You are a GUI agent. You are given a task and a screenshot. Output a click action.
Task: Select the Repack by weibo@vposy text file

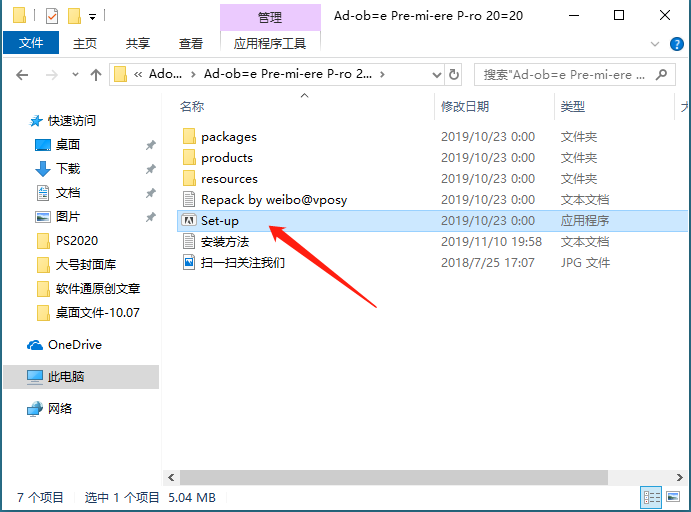pos(274,200)
